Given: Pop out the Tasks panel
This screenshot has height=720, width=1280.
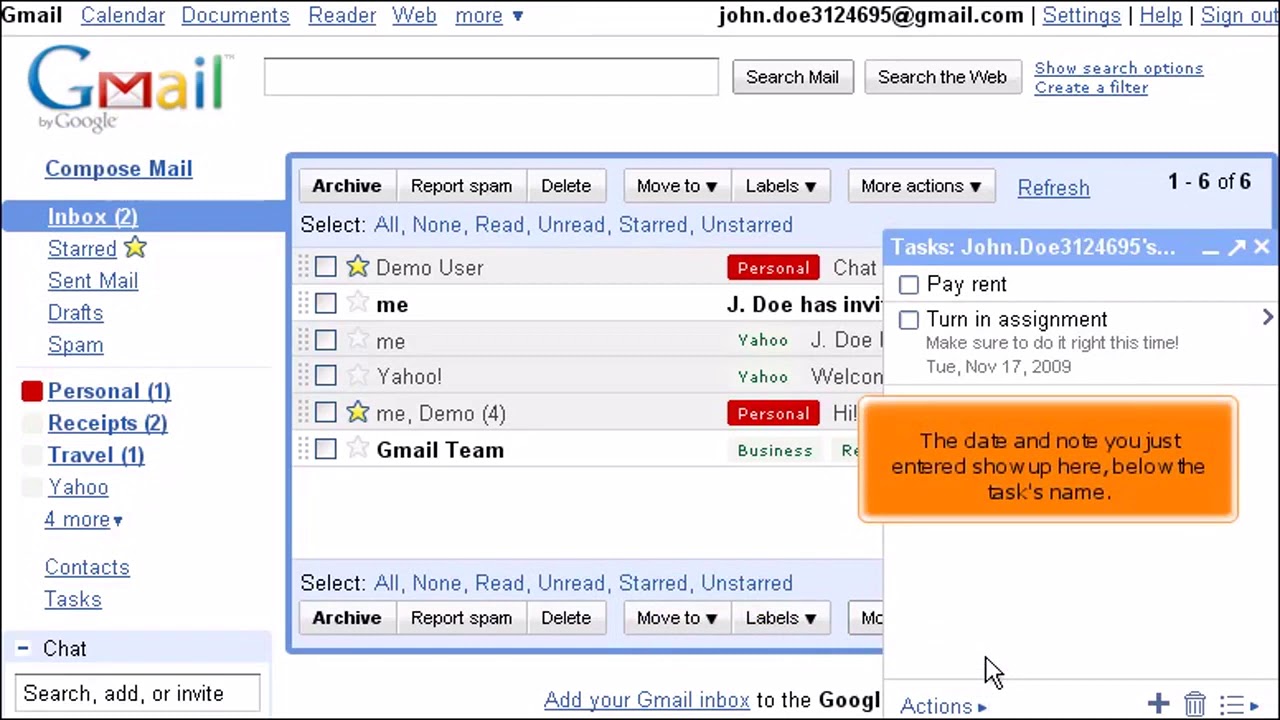Looking at the screenshot, I should point(1236,247).
